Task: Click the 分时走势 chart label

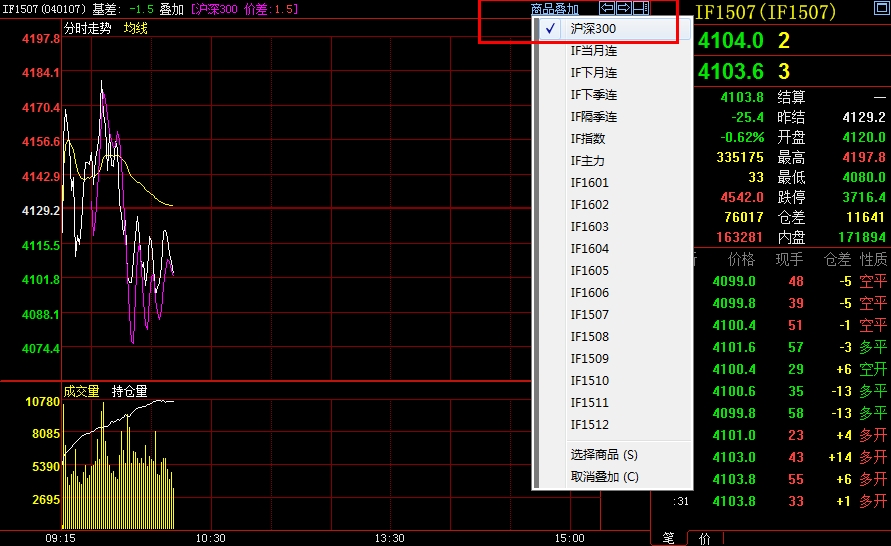Action: click(88, 28)
